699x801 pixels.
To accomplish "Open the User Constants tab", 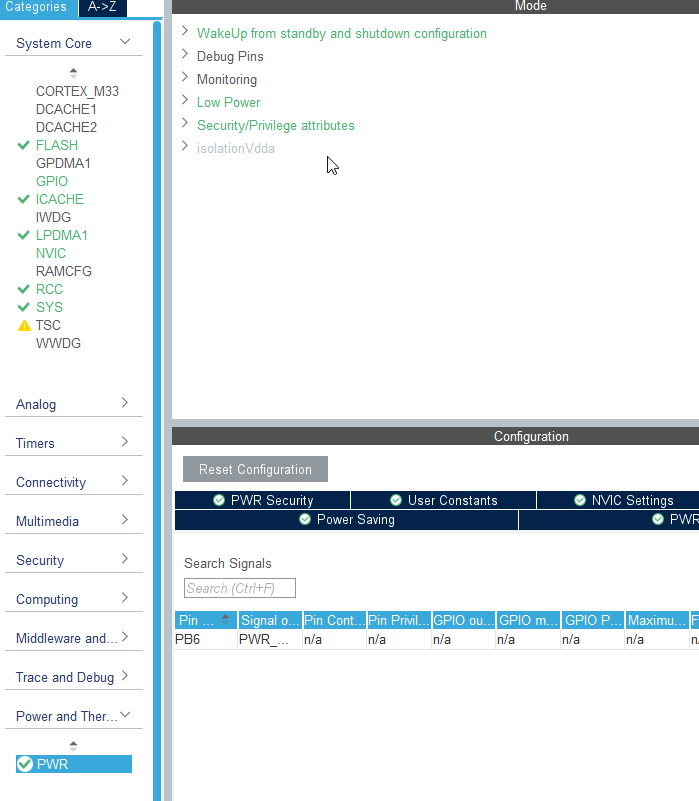I will [444, 500].
